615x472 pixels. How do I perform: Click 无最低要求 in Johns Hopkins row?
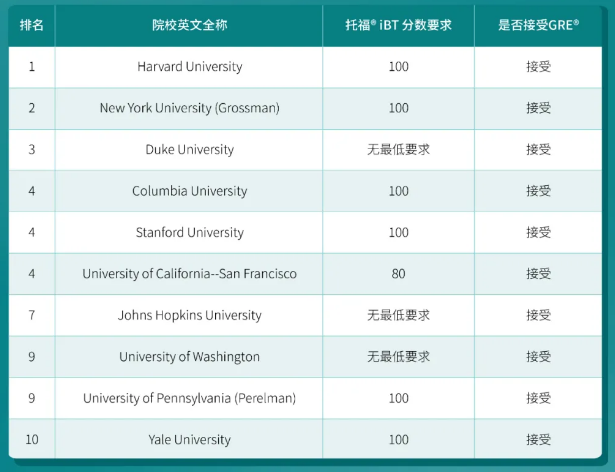tap(398, 315)
